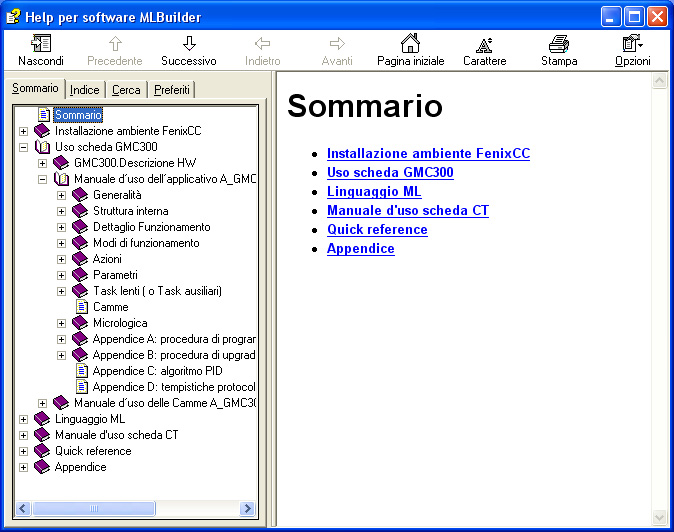Screen dimensions: 674x532
Task: Open the Linguaggio ML link
Action: (374, 191)
